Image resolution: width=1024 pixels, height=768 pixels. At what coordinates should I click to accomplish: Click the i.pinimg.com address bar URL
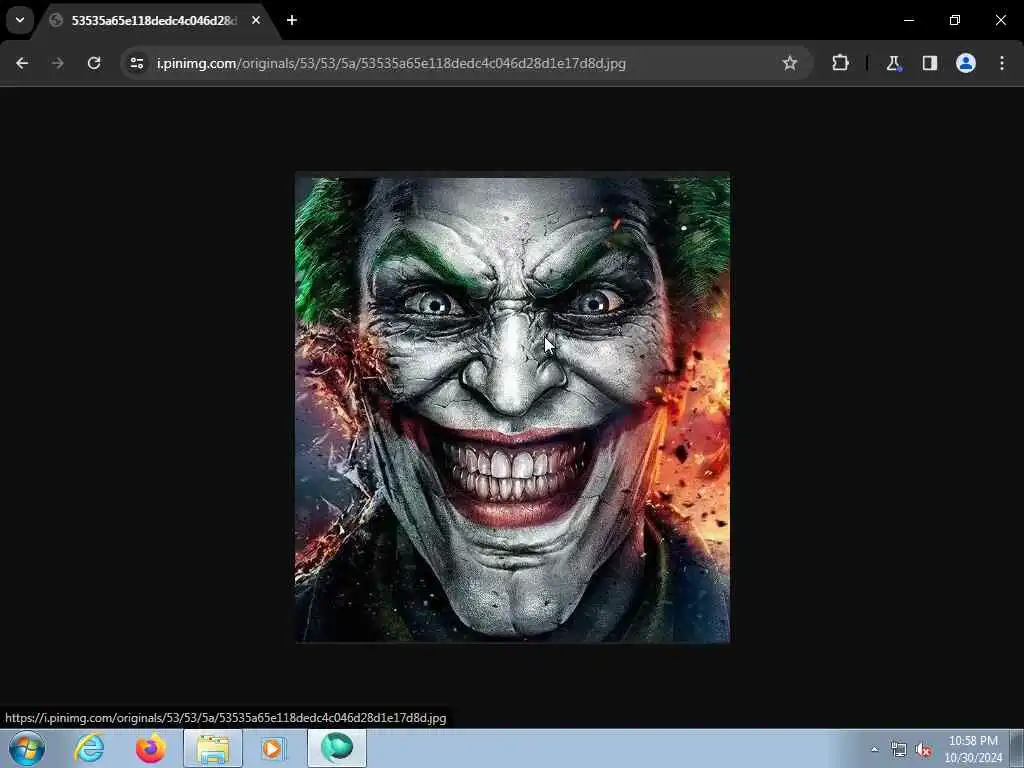[391, 63]
